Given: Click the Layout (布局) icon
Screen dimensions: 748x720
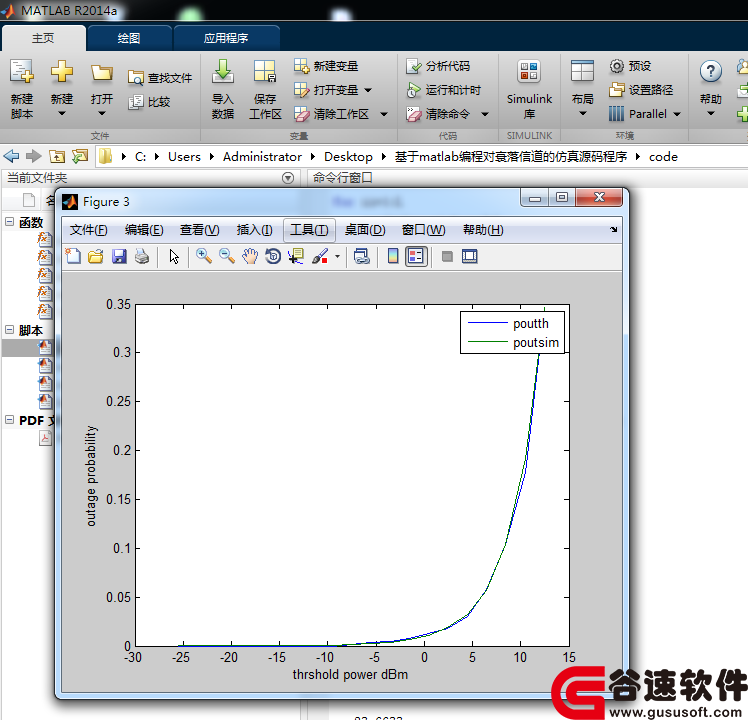Looking at the screenshot, I should click(582, 72).
